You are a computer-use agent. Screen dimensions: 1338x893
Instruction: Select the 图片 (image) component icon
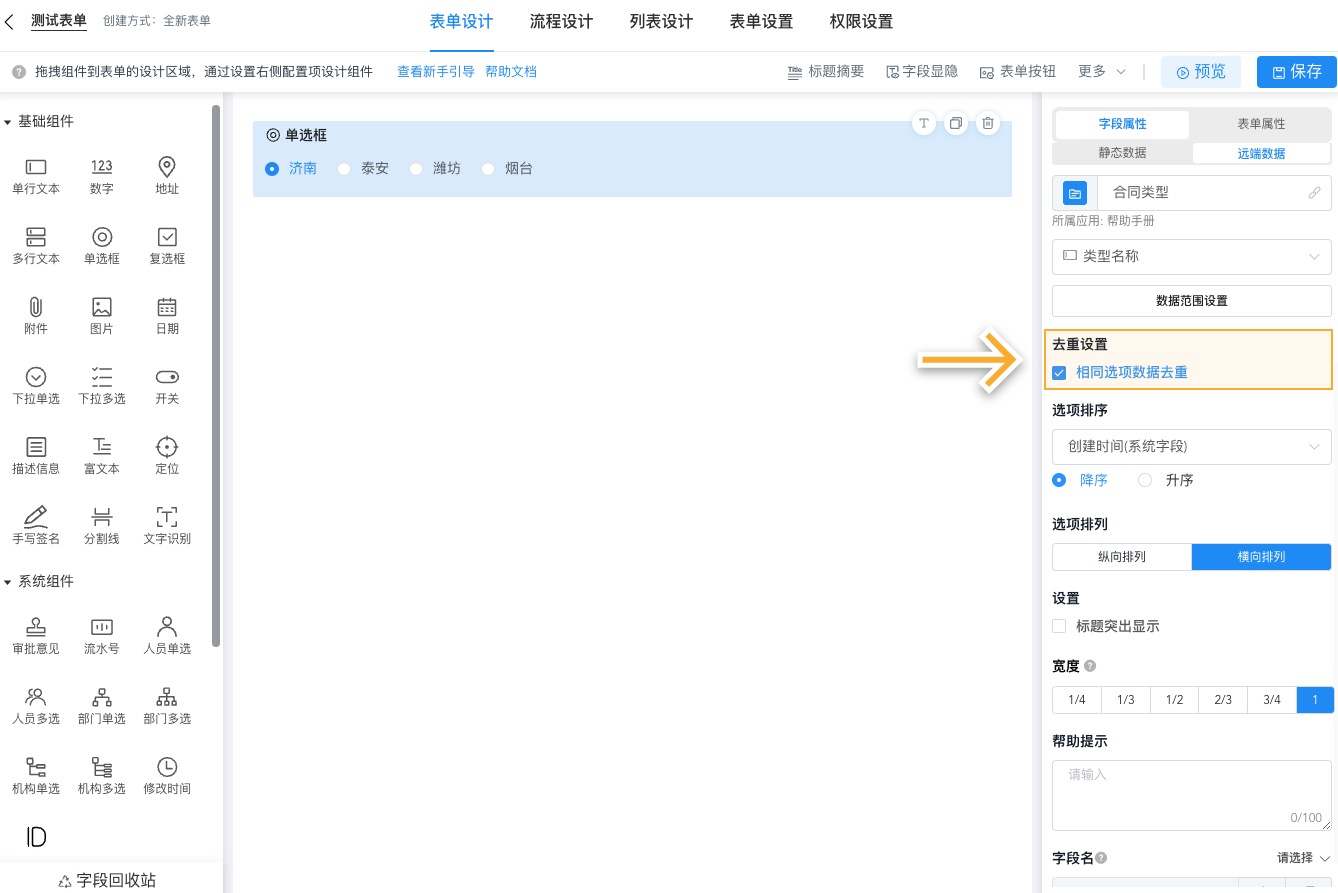[x=101, y=315]
